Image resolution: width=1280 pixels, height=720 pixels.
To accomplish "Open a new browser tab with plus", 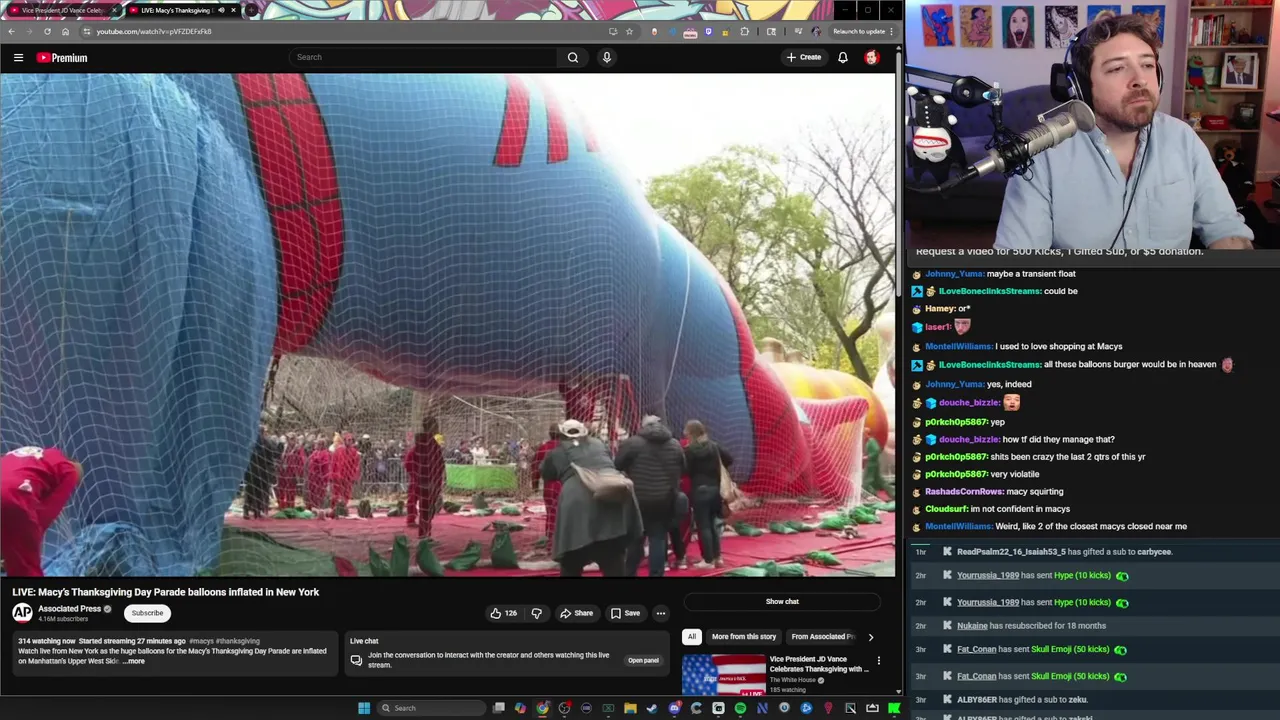I will click(x=250, y=10).
